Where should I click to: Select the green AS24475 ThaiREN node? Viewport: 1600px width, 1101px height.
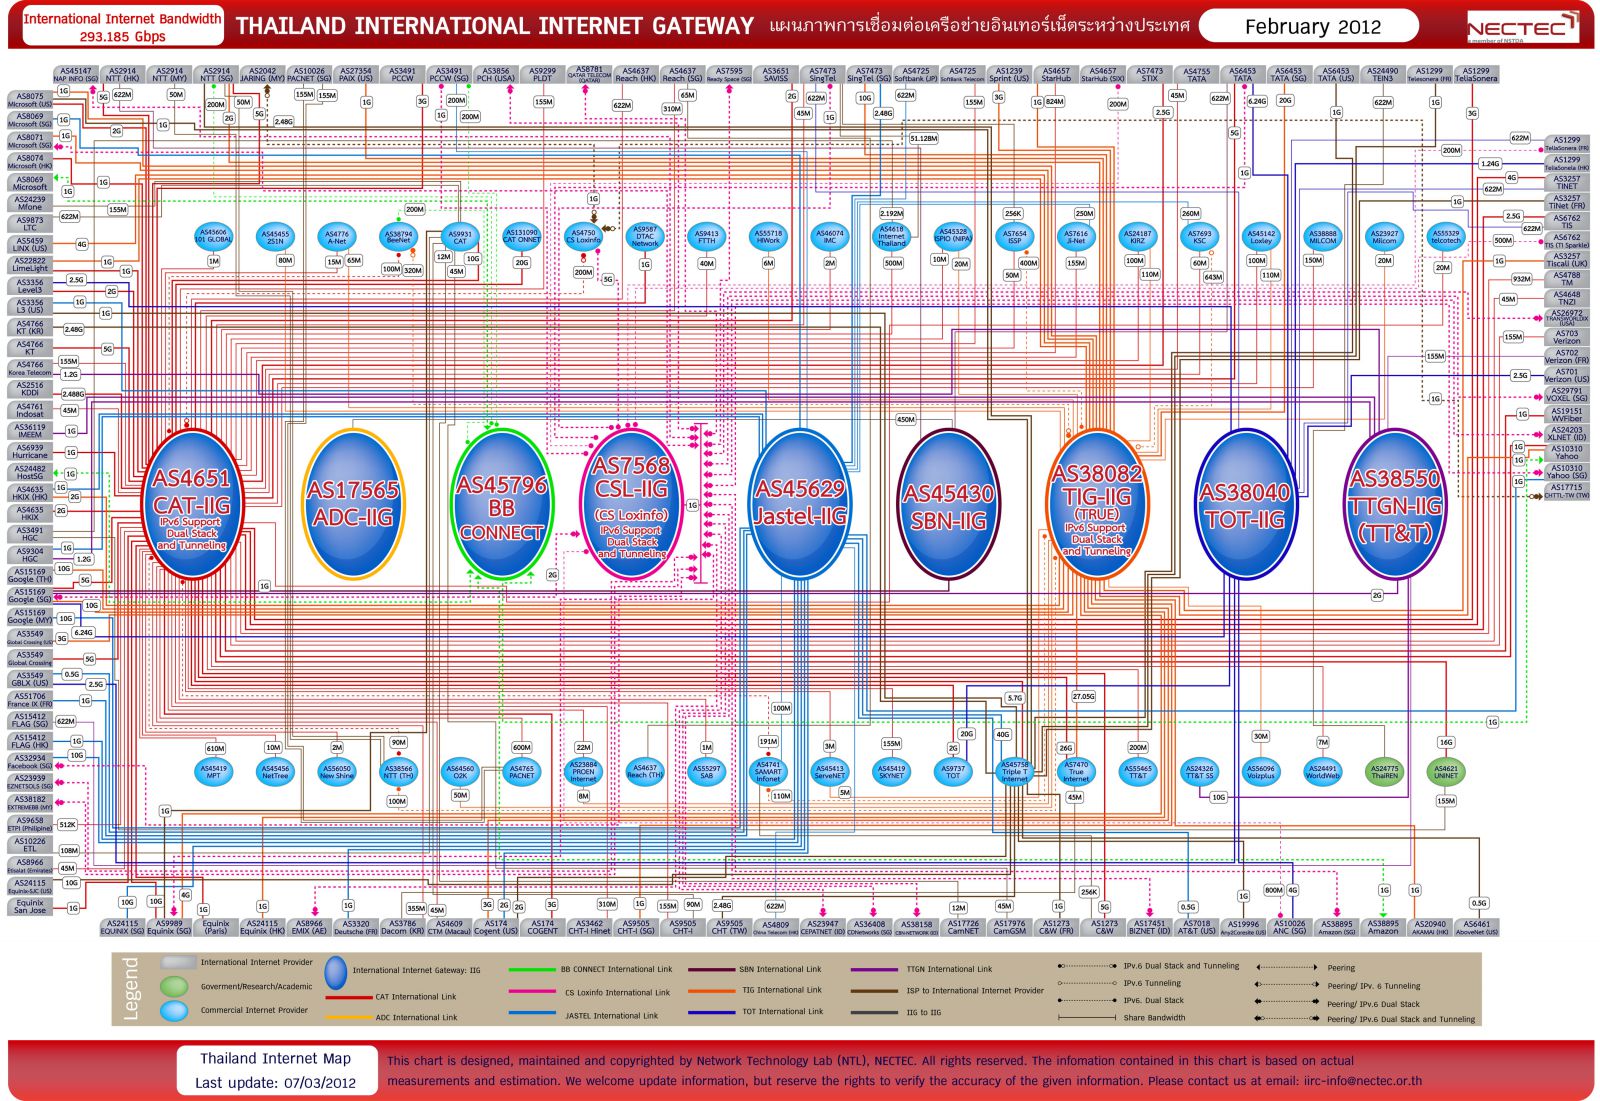coord(1384,772)
